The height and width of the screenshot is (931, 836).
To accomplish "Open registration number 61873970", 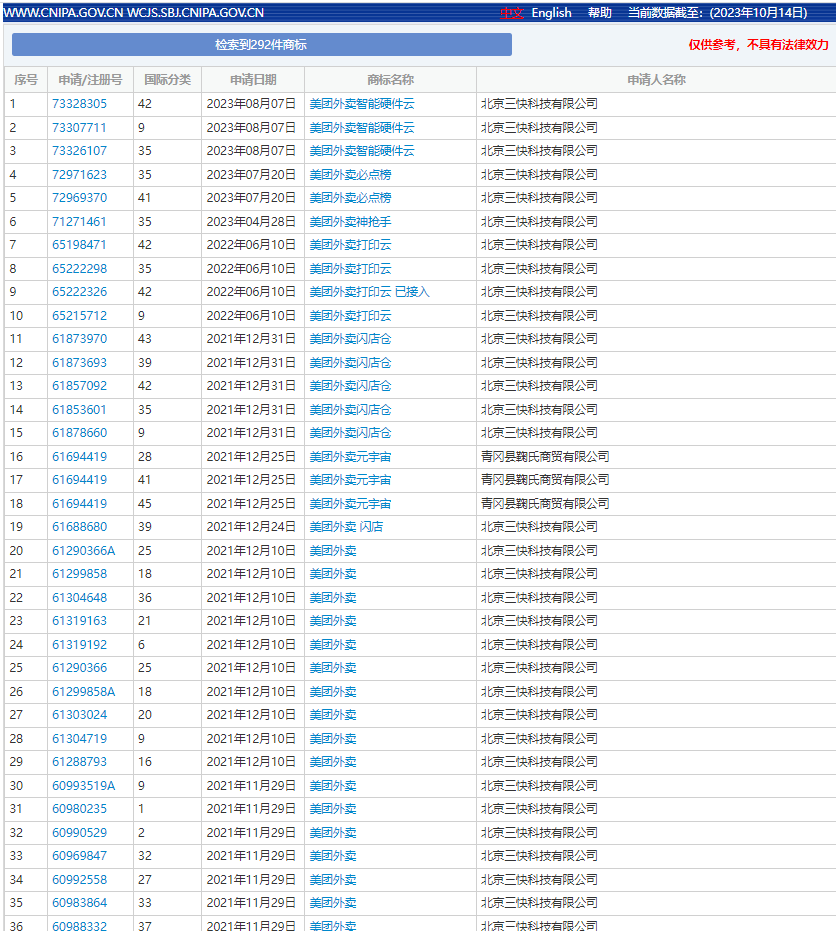I will 79,339.
